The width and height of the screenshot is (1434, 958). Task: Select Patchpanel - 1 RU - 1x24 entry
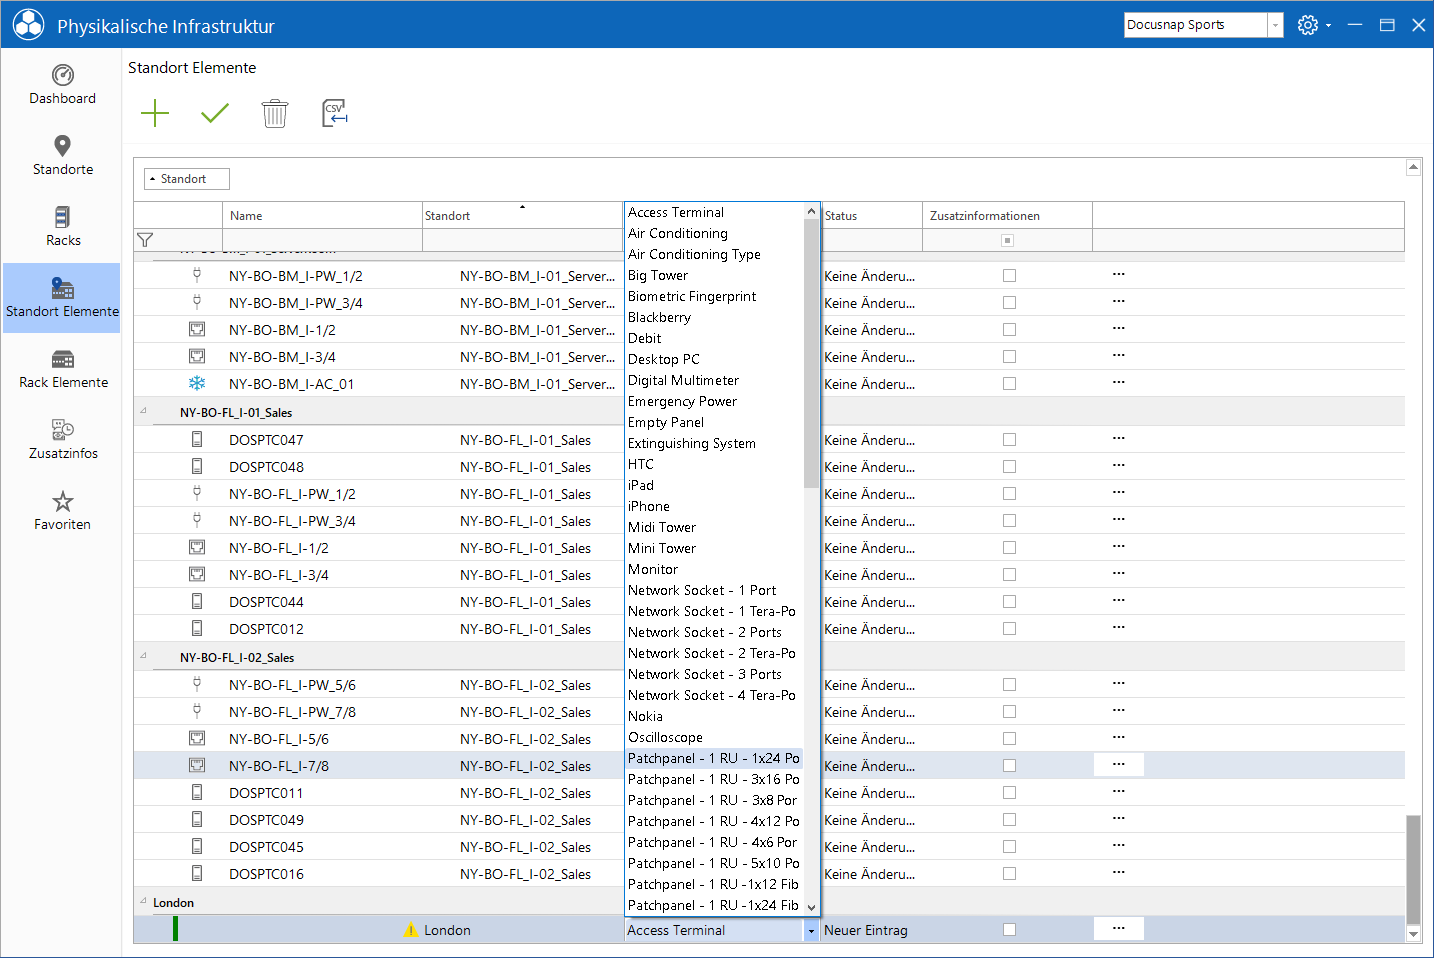[x=714, y=759]
